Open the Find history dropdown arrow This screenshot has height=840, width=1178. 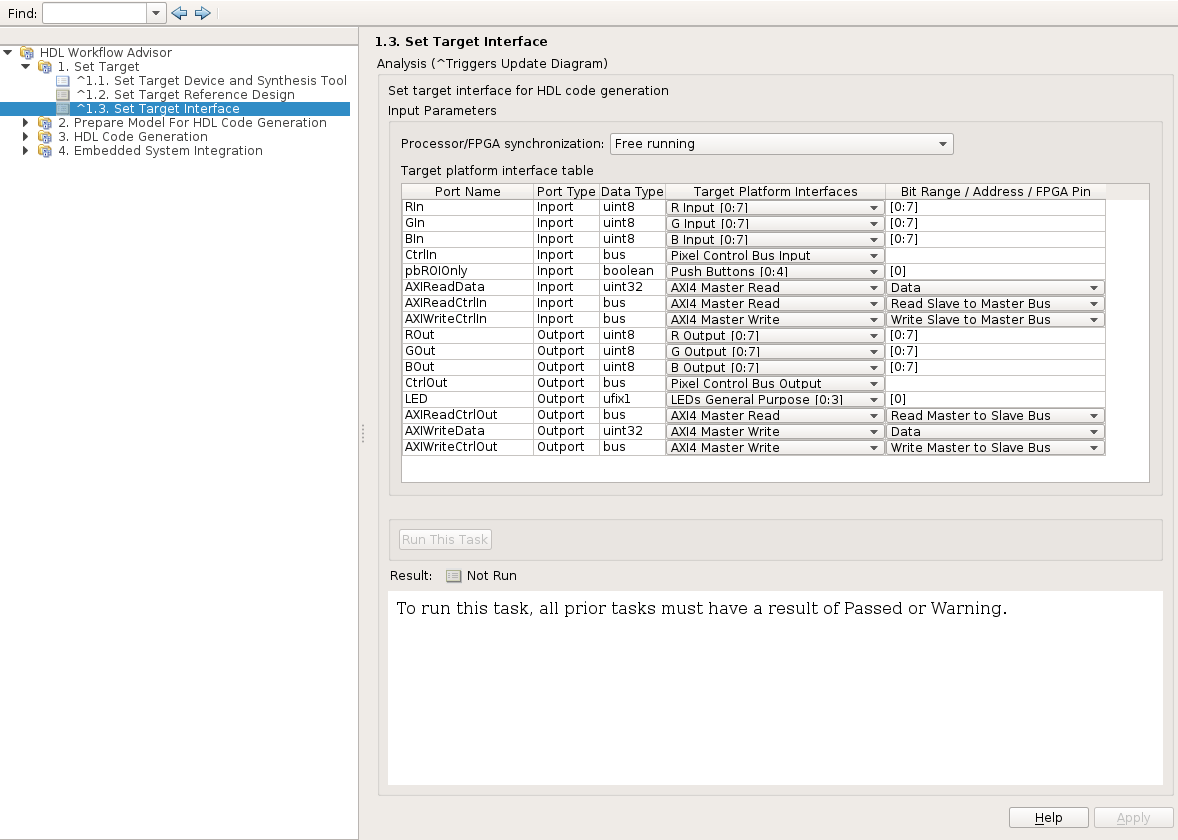(x=157, y=13)
